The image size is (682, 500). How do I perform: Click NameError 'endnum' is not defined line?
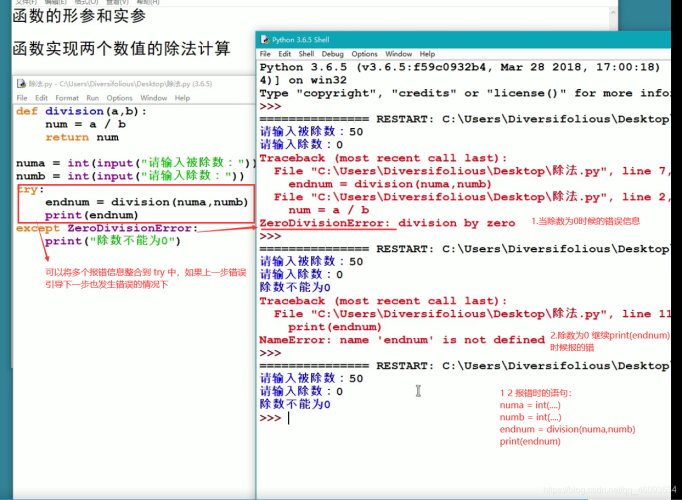(x=402, y=340)
